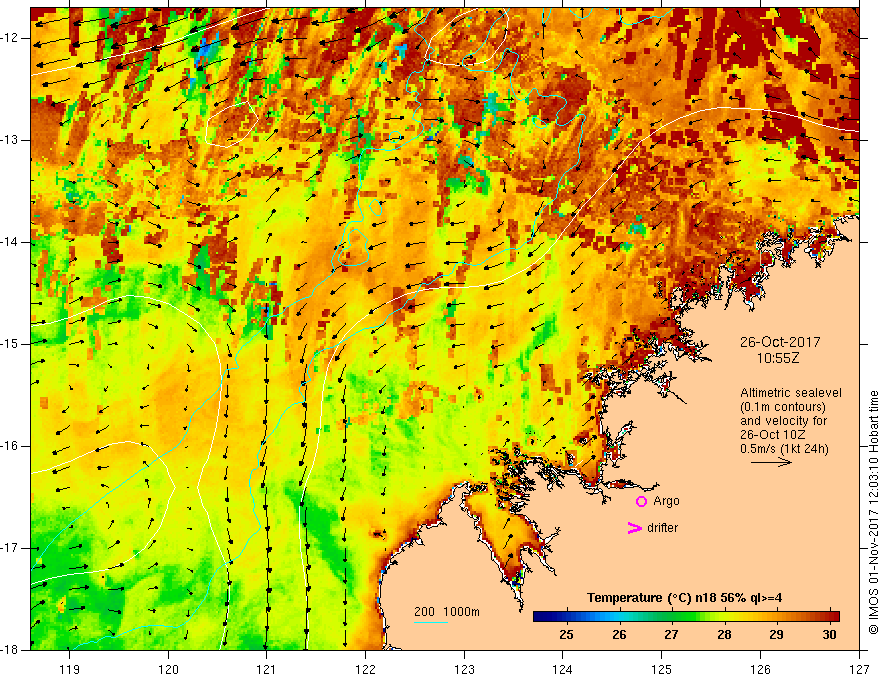Click the colorbar tick label "29"
Image resolution: width=880 pixels, height=680 pixels.
click(776, 635)
